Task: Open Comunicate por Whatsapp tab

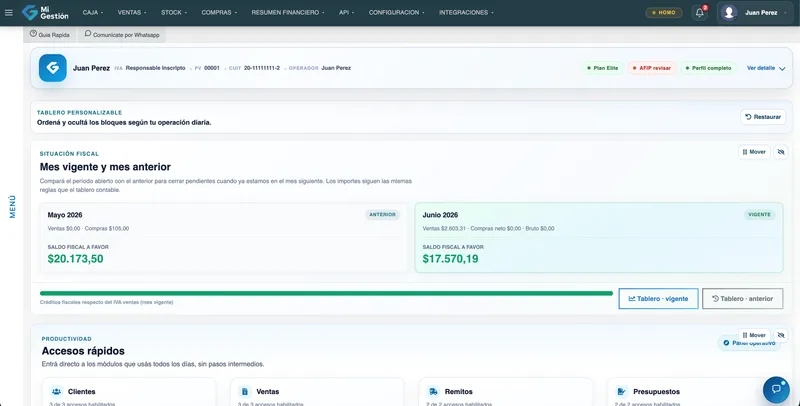Action: tap(122, 35)
